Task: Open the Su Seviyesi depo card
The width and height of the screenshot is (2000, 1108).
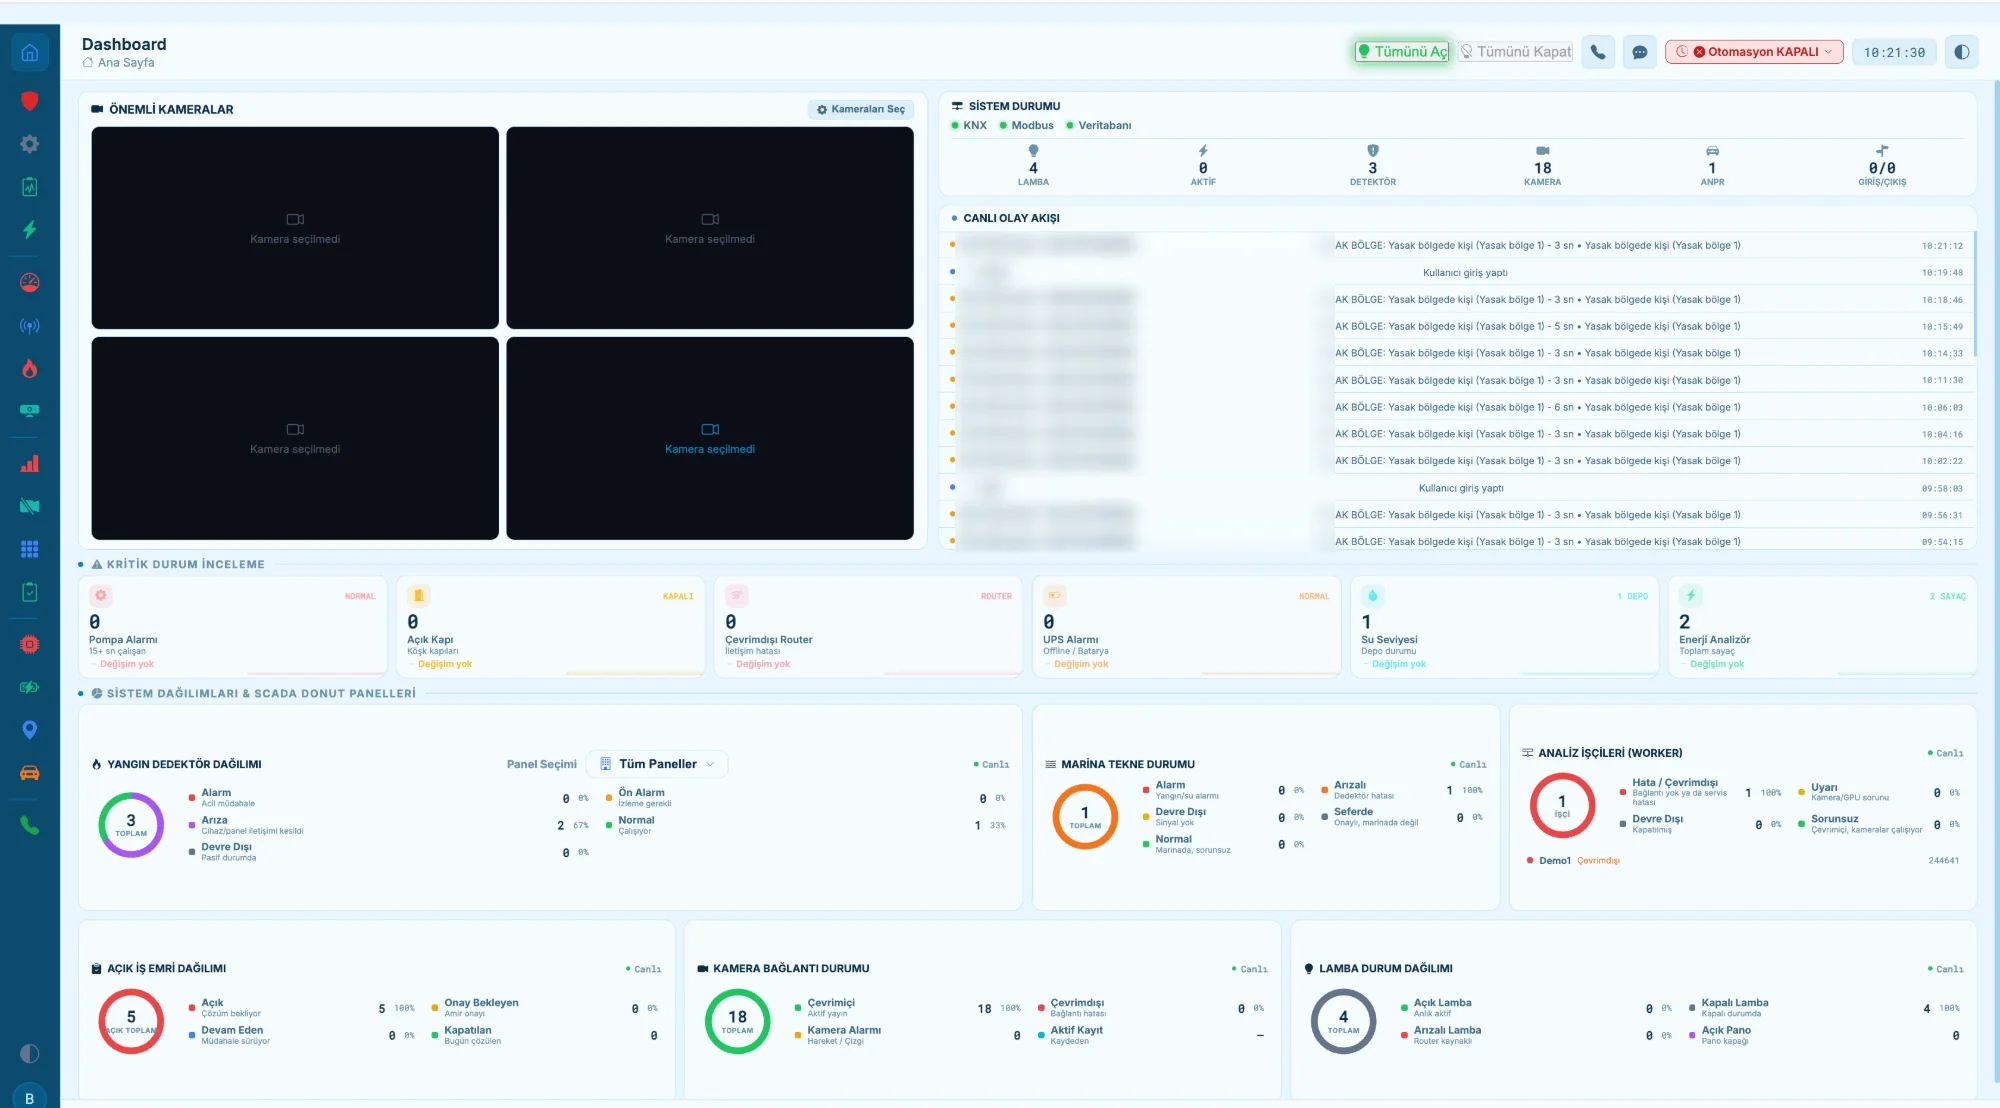Action: (x=1505, y=627)
